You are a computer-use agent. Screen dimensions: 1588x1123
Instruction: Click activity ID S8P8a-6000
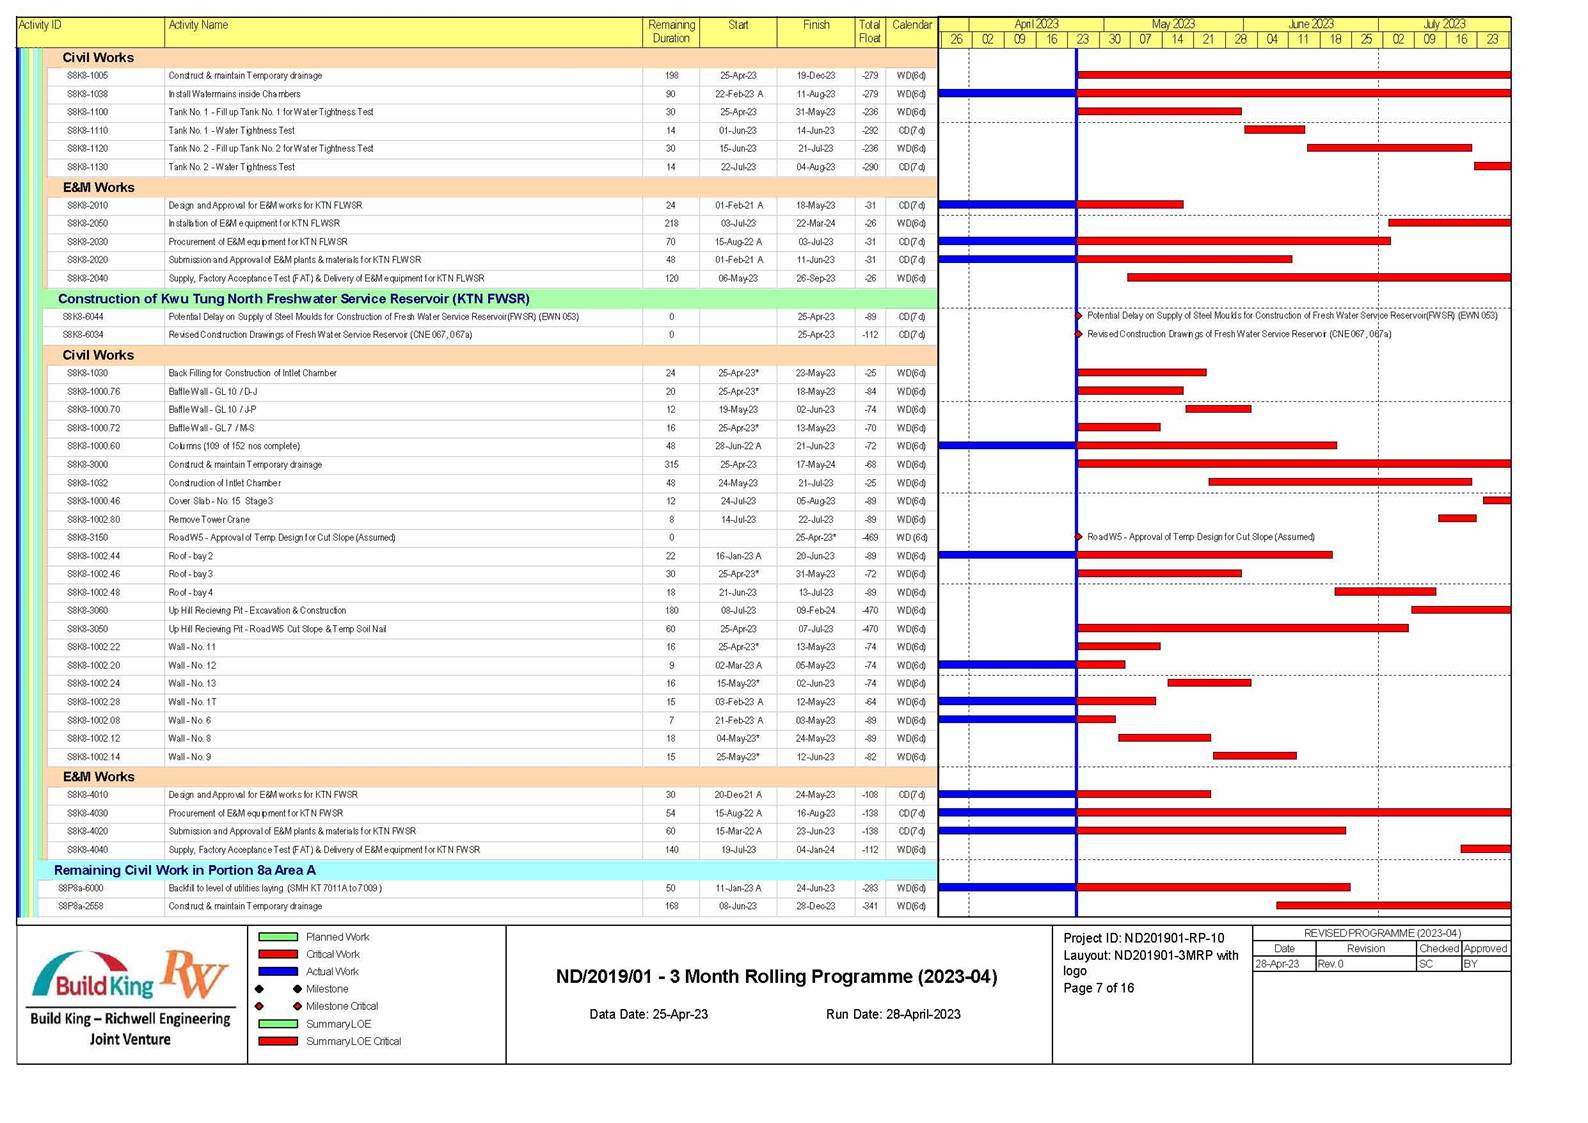(80, 888)
